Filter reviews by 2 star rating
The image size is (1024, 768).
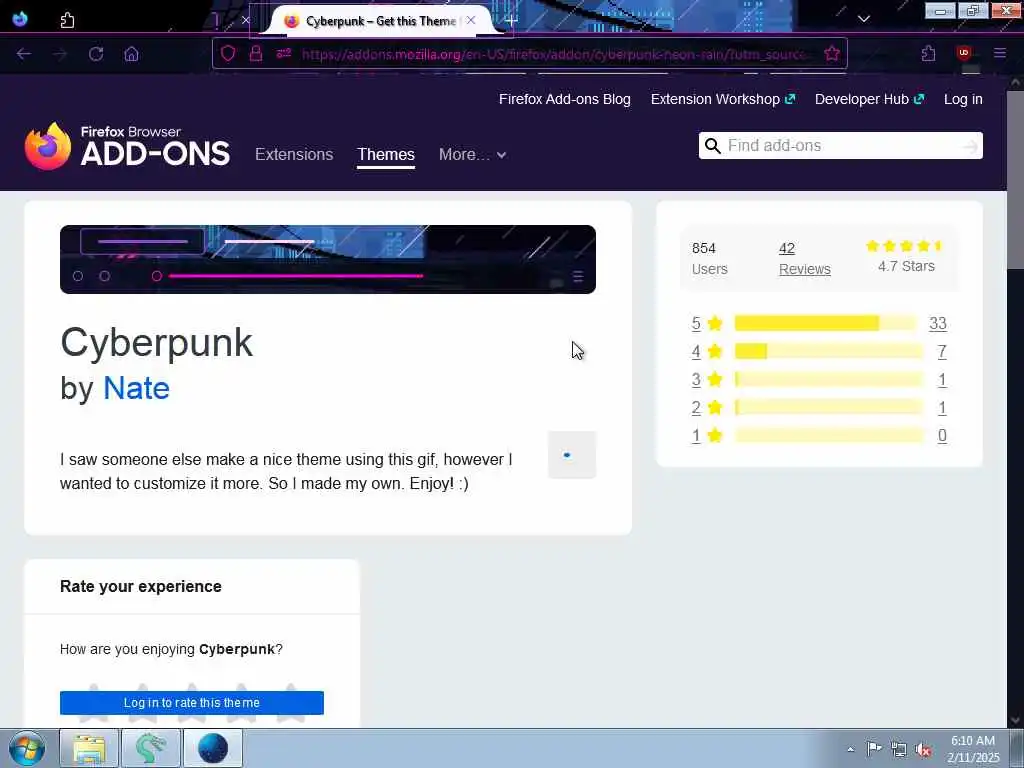[x=707, y=408]
